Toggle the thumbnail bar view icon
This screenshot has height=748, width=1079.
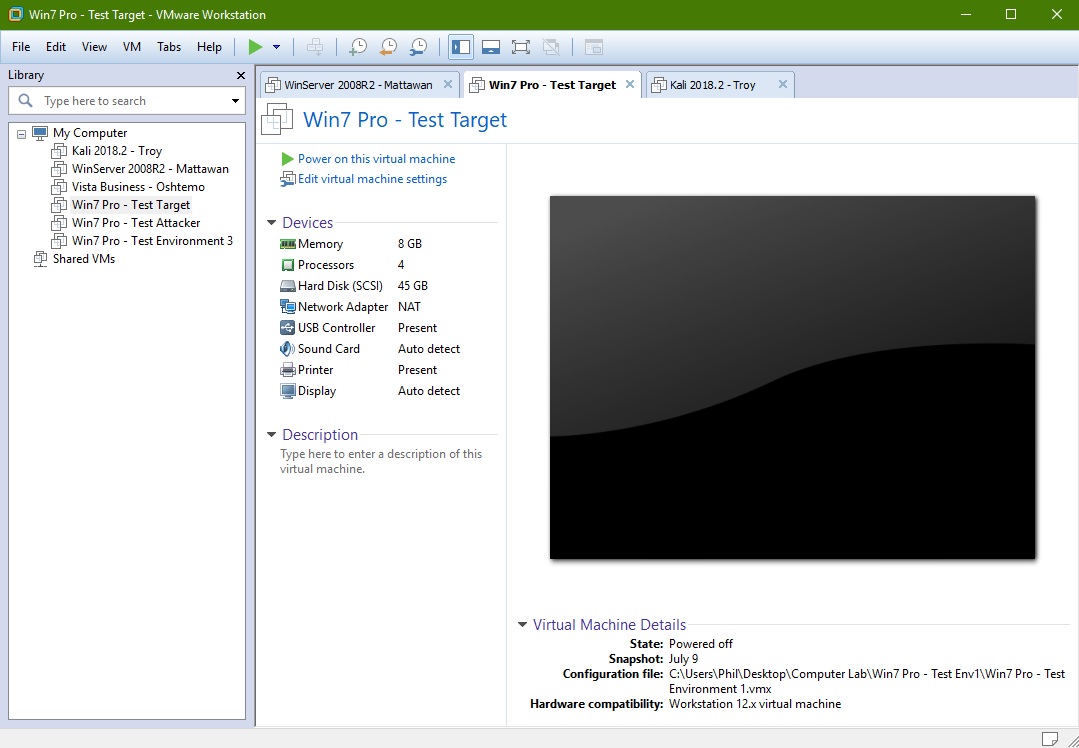pos(491,47)
